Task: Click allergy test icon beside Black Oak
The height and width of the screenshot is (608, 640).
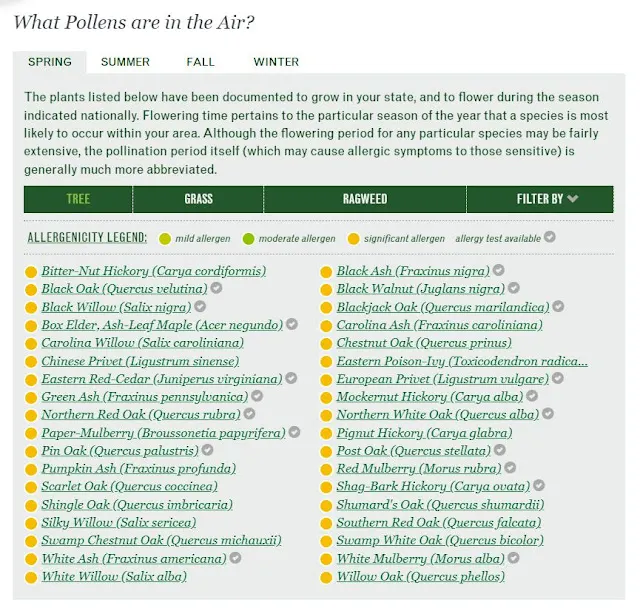Action: pyautogui.click(x=216, y=289)
